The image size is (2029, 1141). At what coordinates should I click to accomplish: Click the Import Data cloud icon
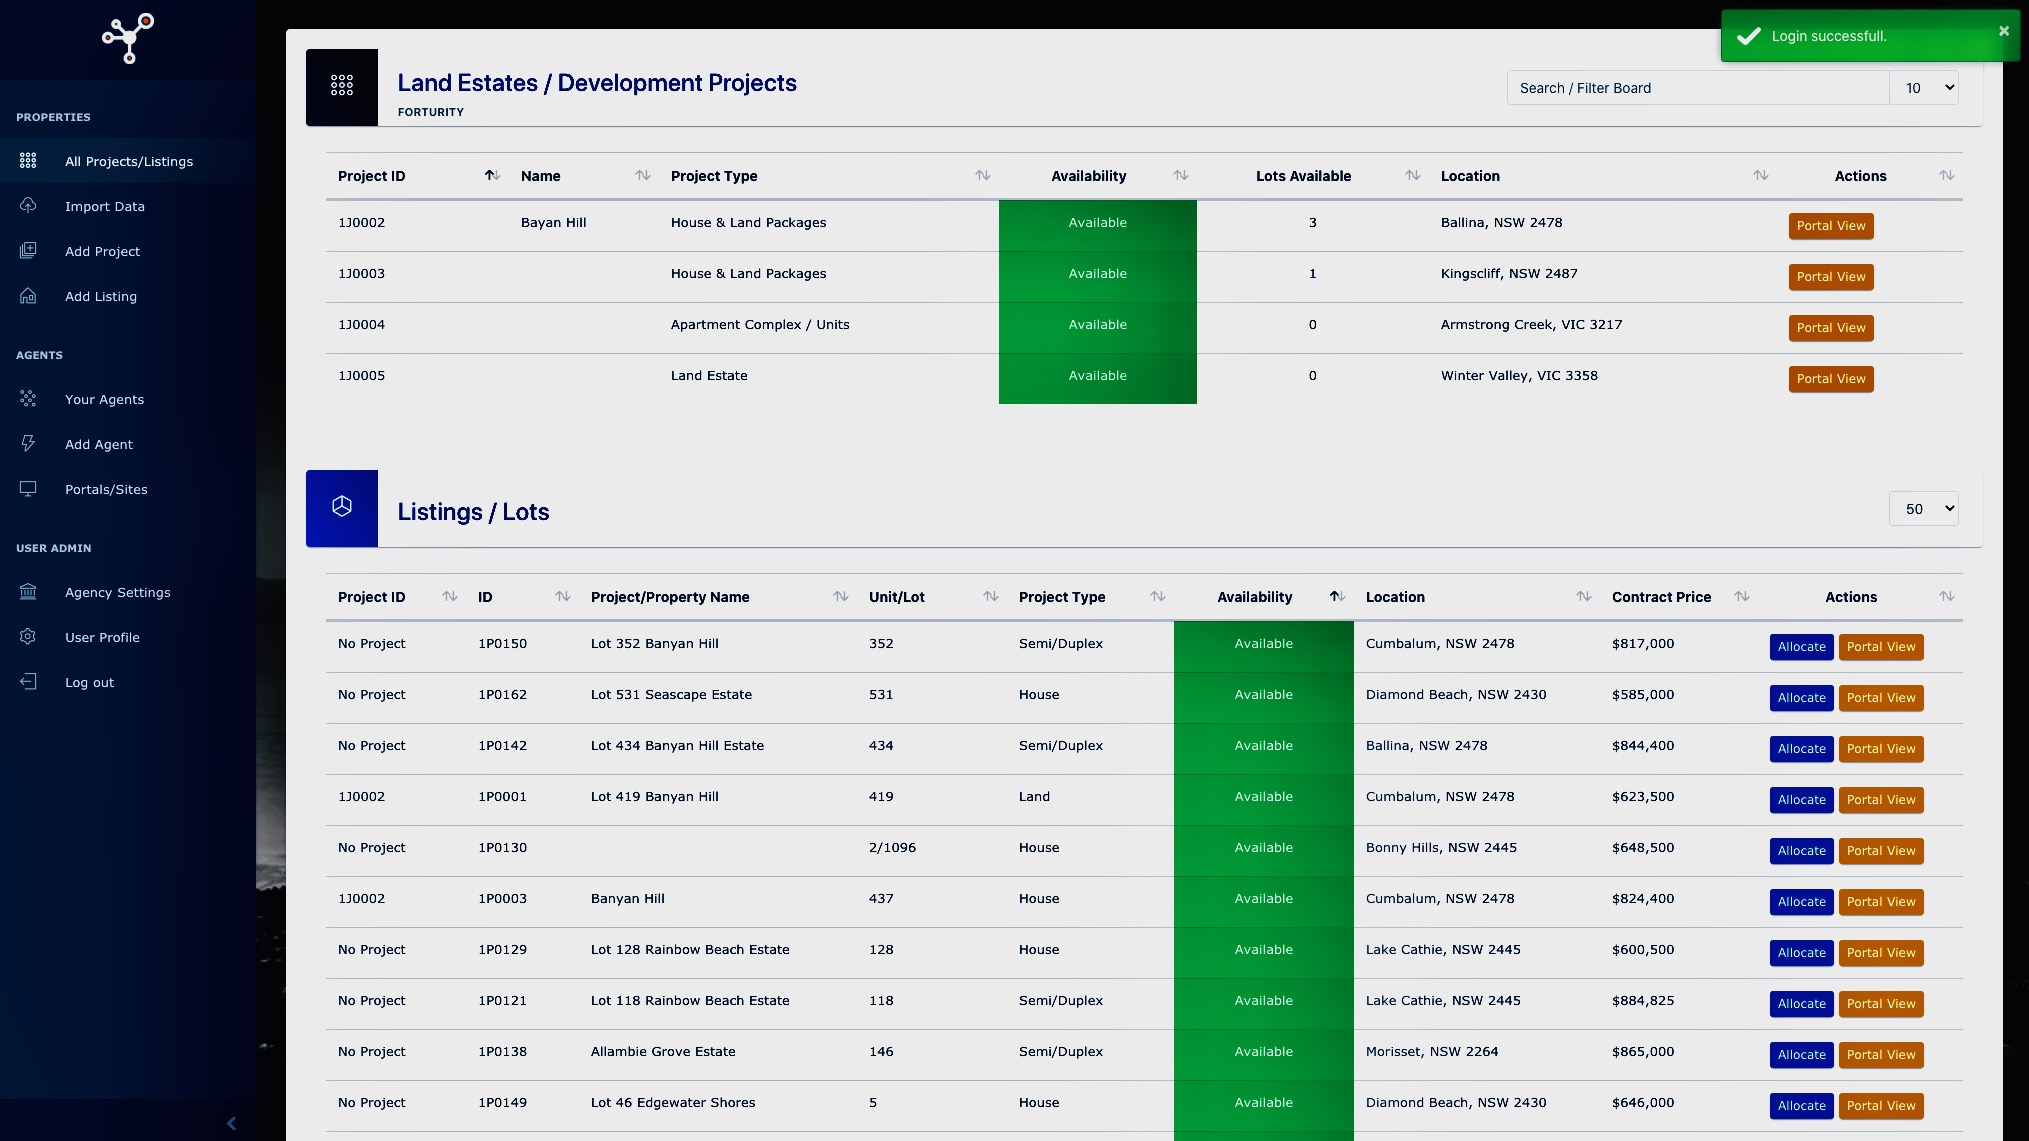click(x=28, y=205)
